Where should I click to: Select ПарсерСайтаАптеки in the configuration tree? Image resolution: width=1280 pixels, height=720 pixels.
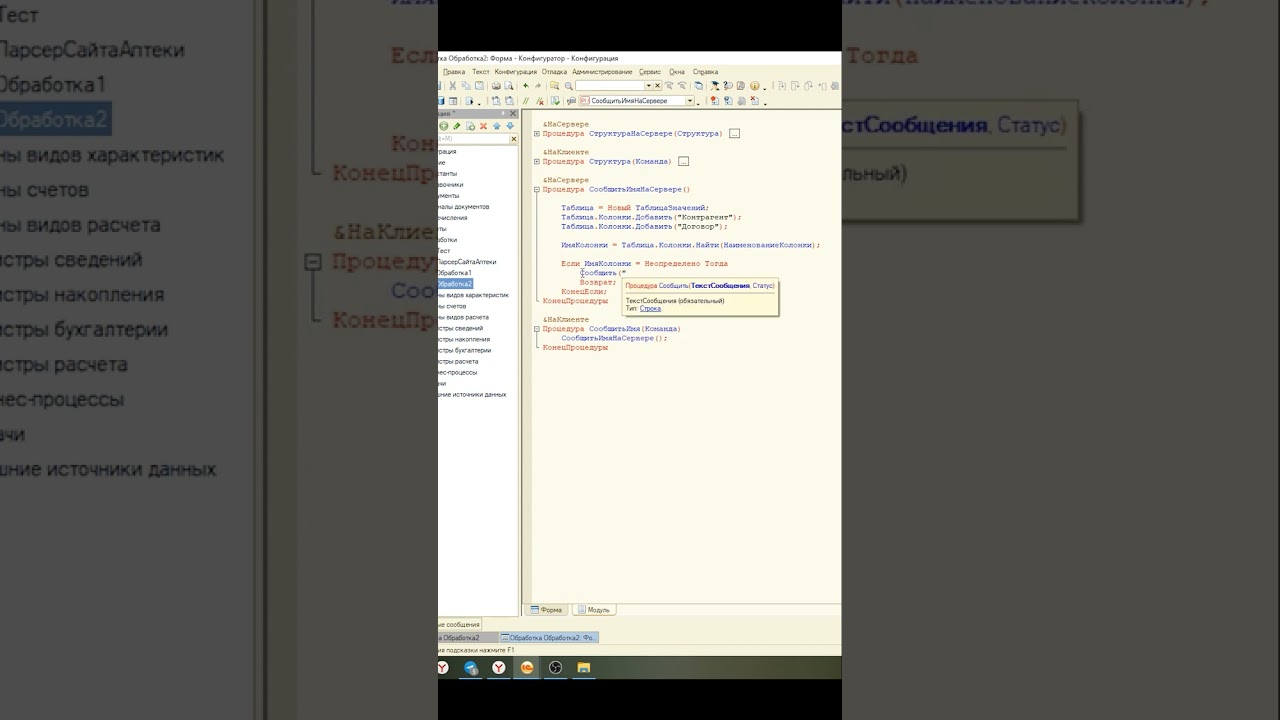(467, 262)
